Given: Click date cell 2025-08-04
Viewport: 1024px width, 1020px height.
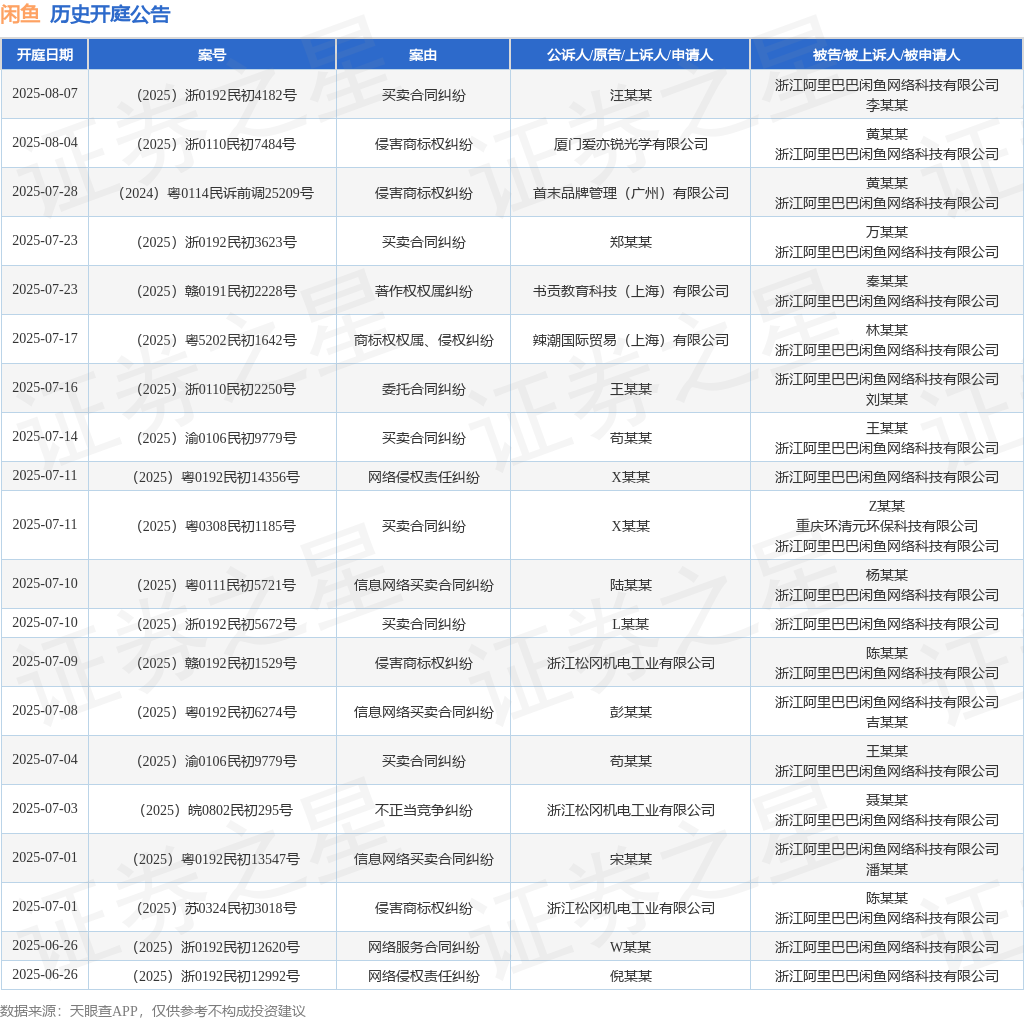Looking at the screenshot, I should (45, 142).
